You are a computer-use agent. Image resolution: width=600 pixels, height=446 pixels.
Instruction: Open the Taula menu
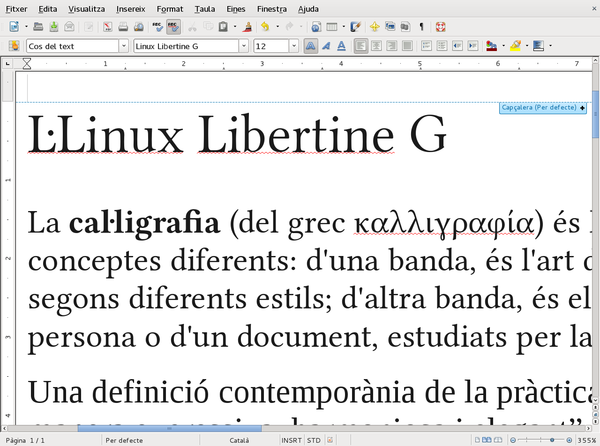pyautogui.click(x=205, y=9)
